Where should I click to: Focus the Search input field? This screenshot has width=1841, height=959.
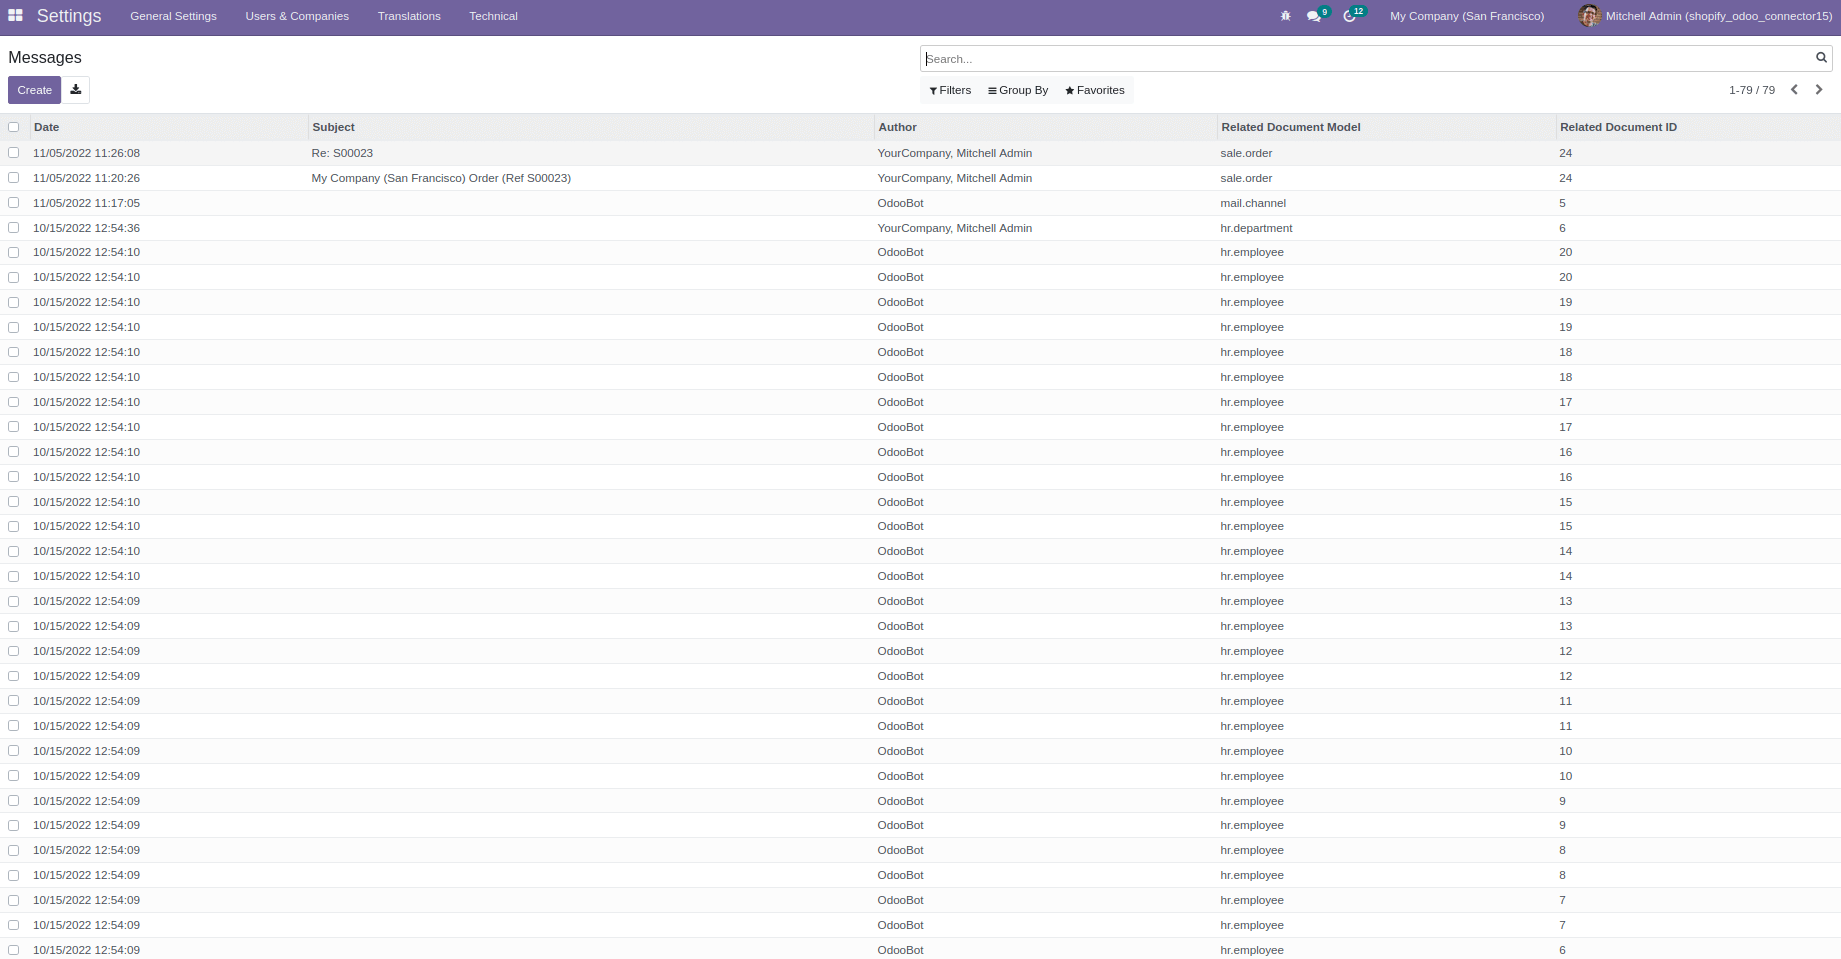(1368, 59)
